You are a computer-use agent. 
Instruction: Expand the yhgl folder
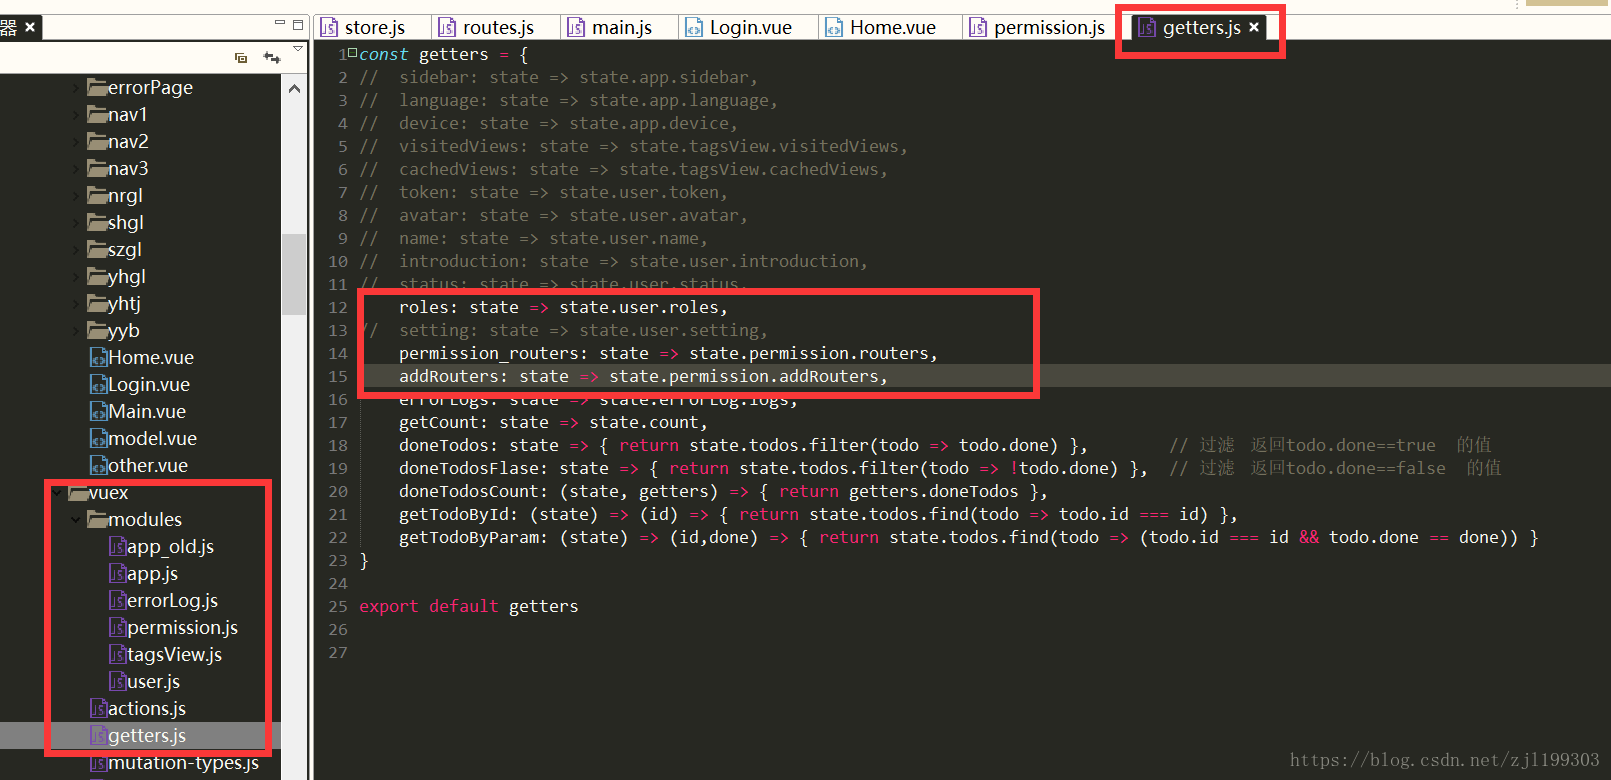pos(76,276)
